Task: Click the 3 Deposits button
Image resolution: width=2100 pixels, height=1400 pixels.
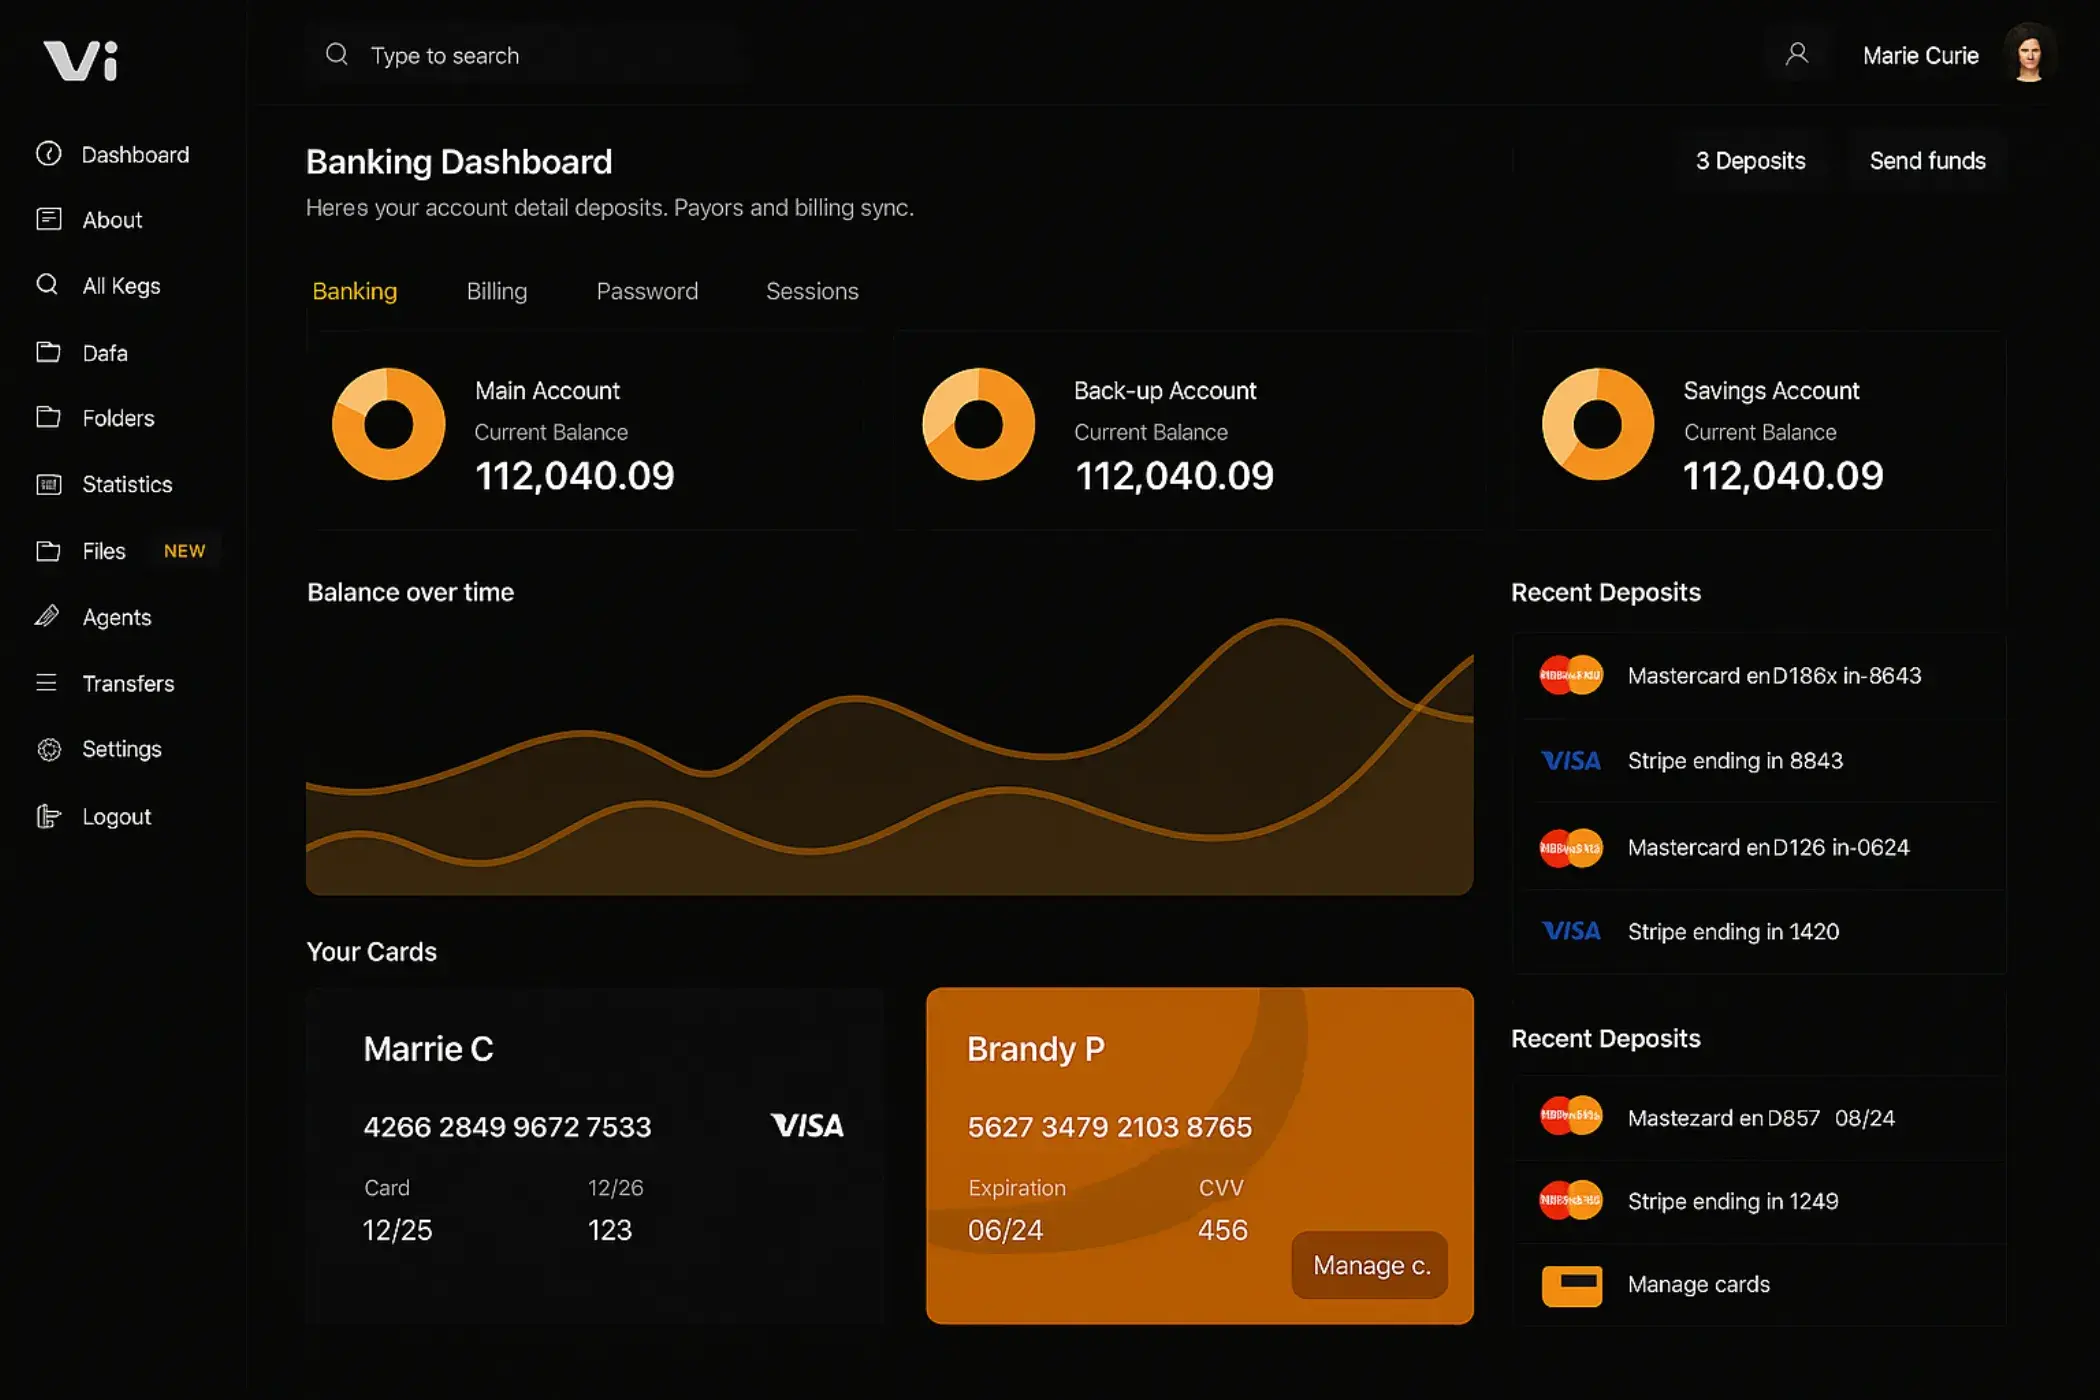Action: tap(1750, 160)
